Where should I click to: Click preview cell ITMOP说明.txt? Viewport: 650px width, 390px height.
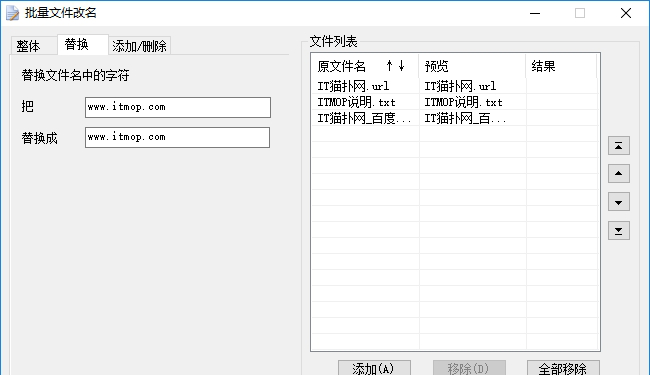[463, 102]
